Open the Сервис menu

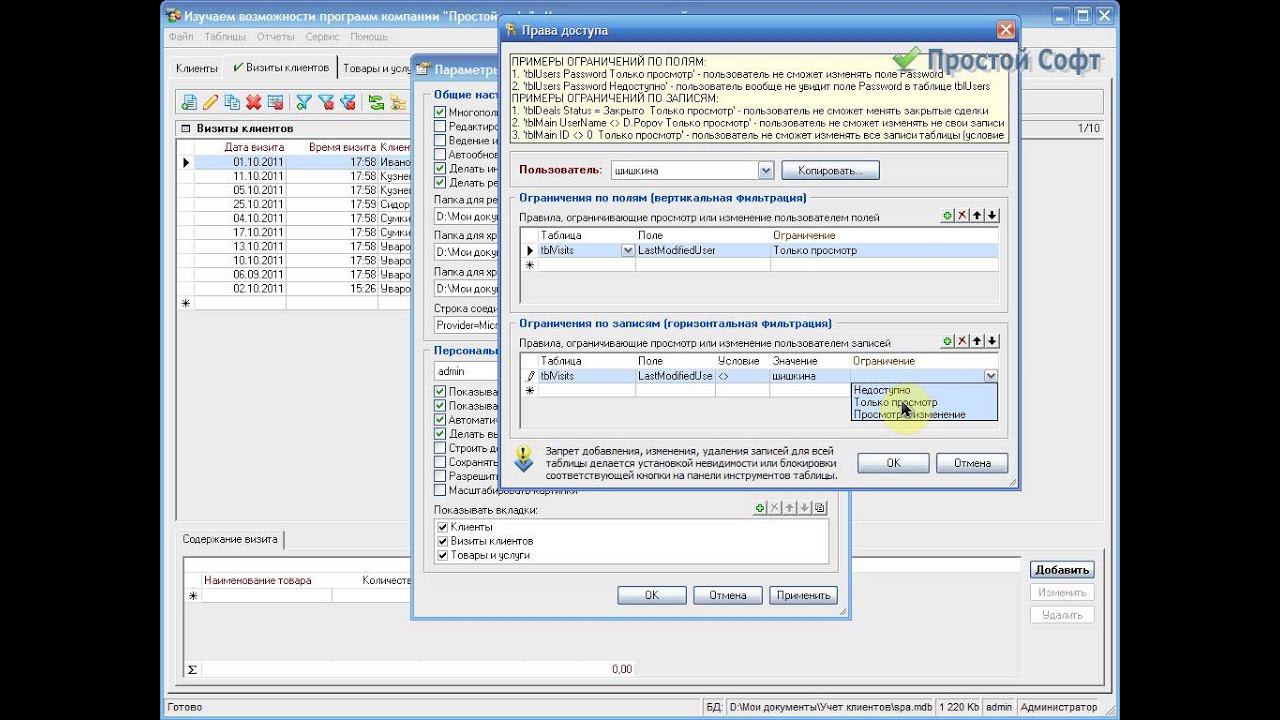(322, 37)
